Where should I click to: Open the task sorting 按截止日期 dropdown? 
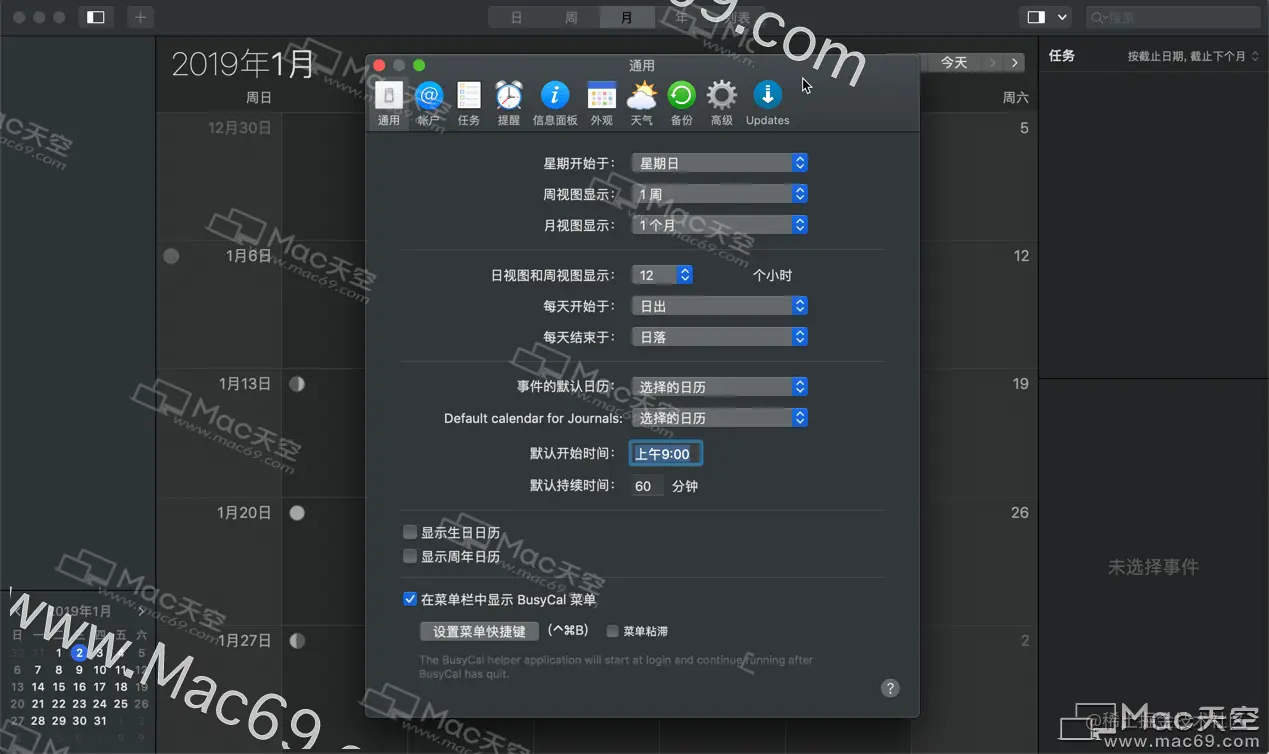(x=1193, y=56)
